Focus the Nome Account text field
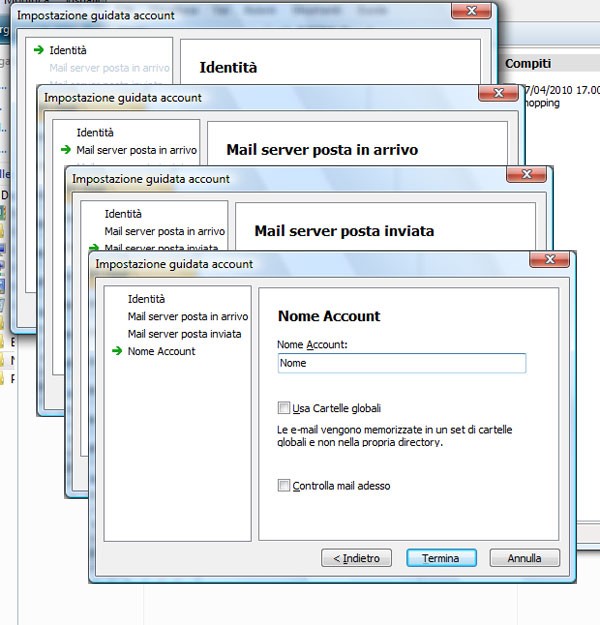Image resolution: width=600 pixels, height=625 pixels. [401, 364]
